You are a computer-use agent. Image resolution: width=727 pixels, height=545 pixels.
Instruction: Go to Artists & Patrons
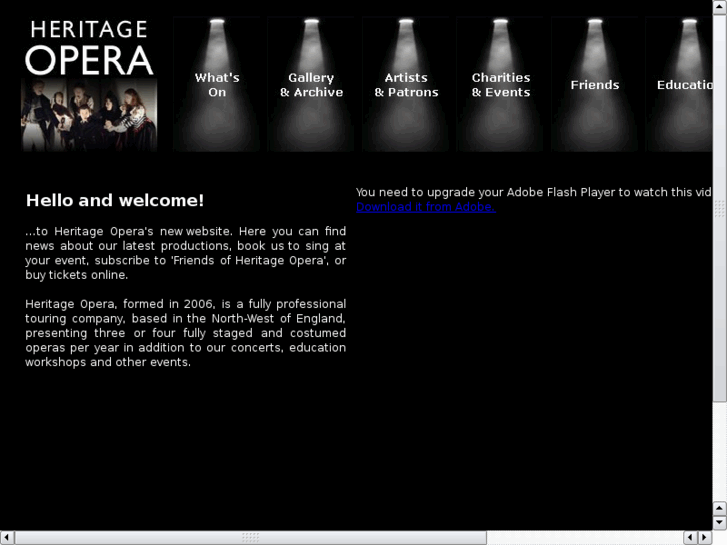click(x=406, y=84)
